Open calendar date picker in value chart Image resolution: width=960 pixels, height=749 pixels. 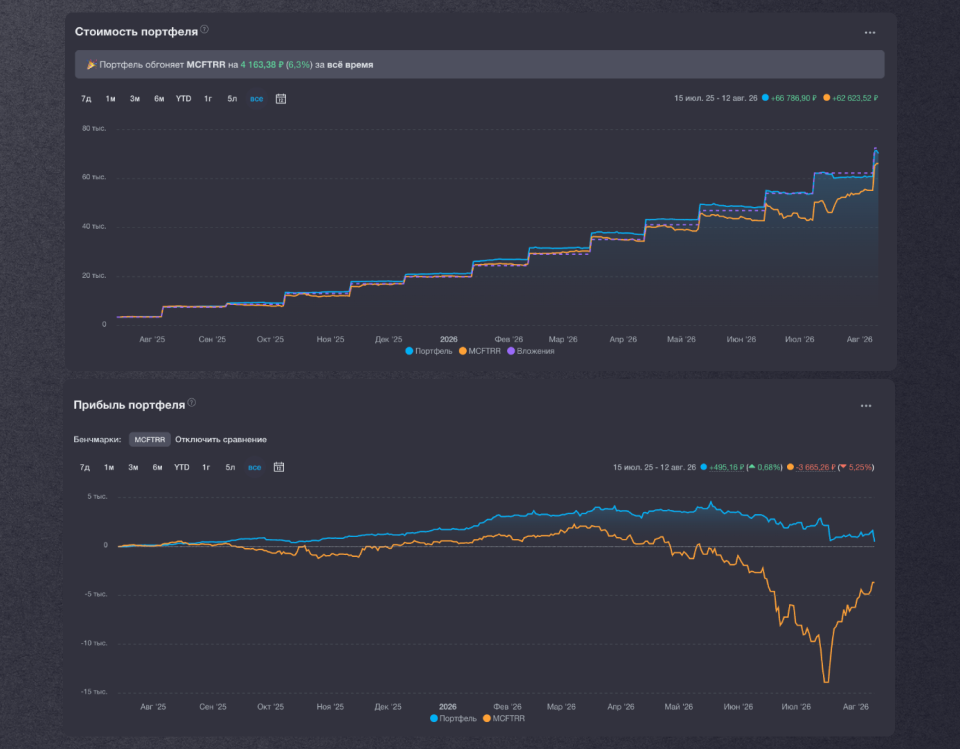pyautogui.click(x=280, y=99)
